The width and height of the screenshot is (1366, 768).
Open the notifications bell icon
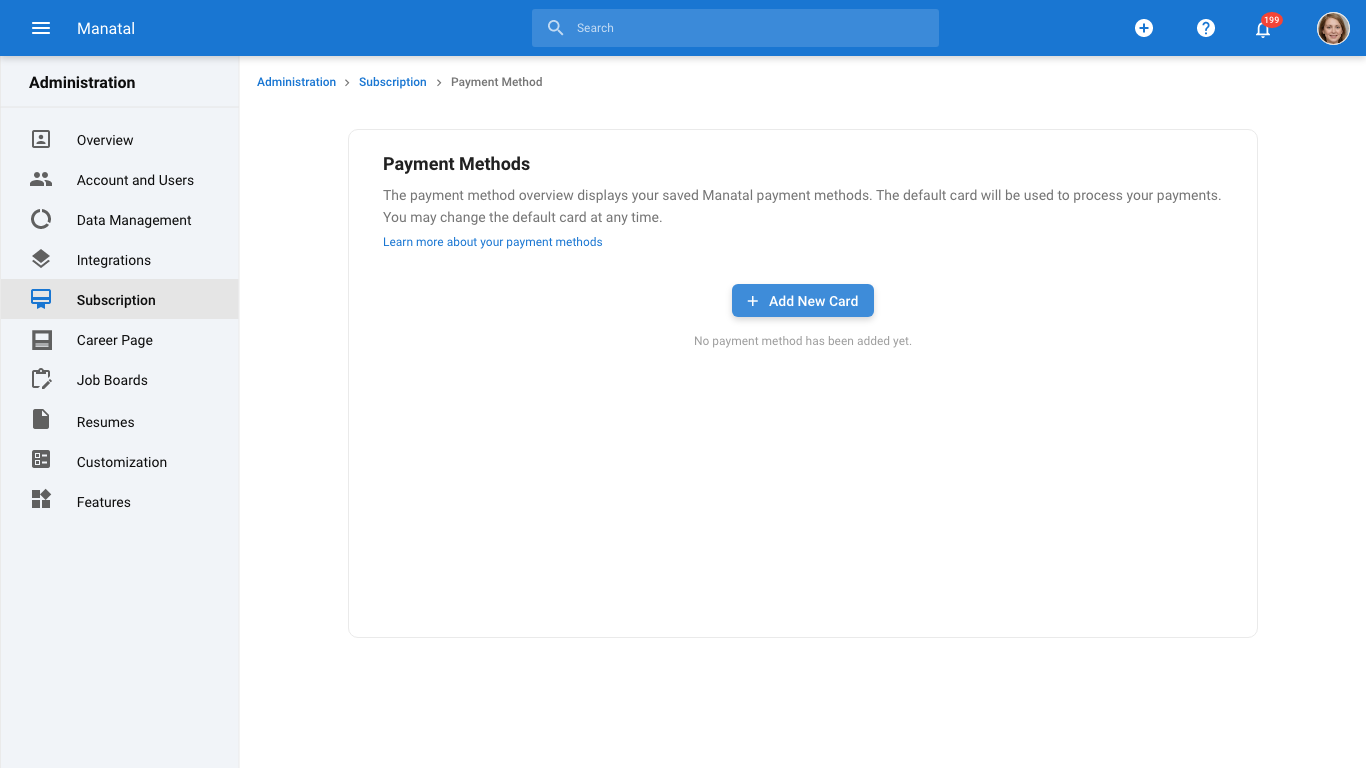point(1263,29)
